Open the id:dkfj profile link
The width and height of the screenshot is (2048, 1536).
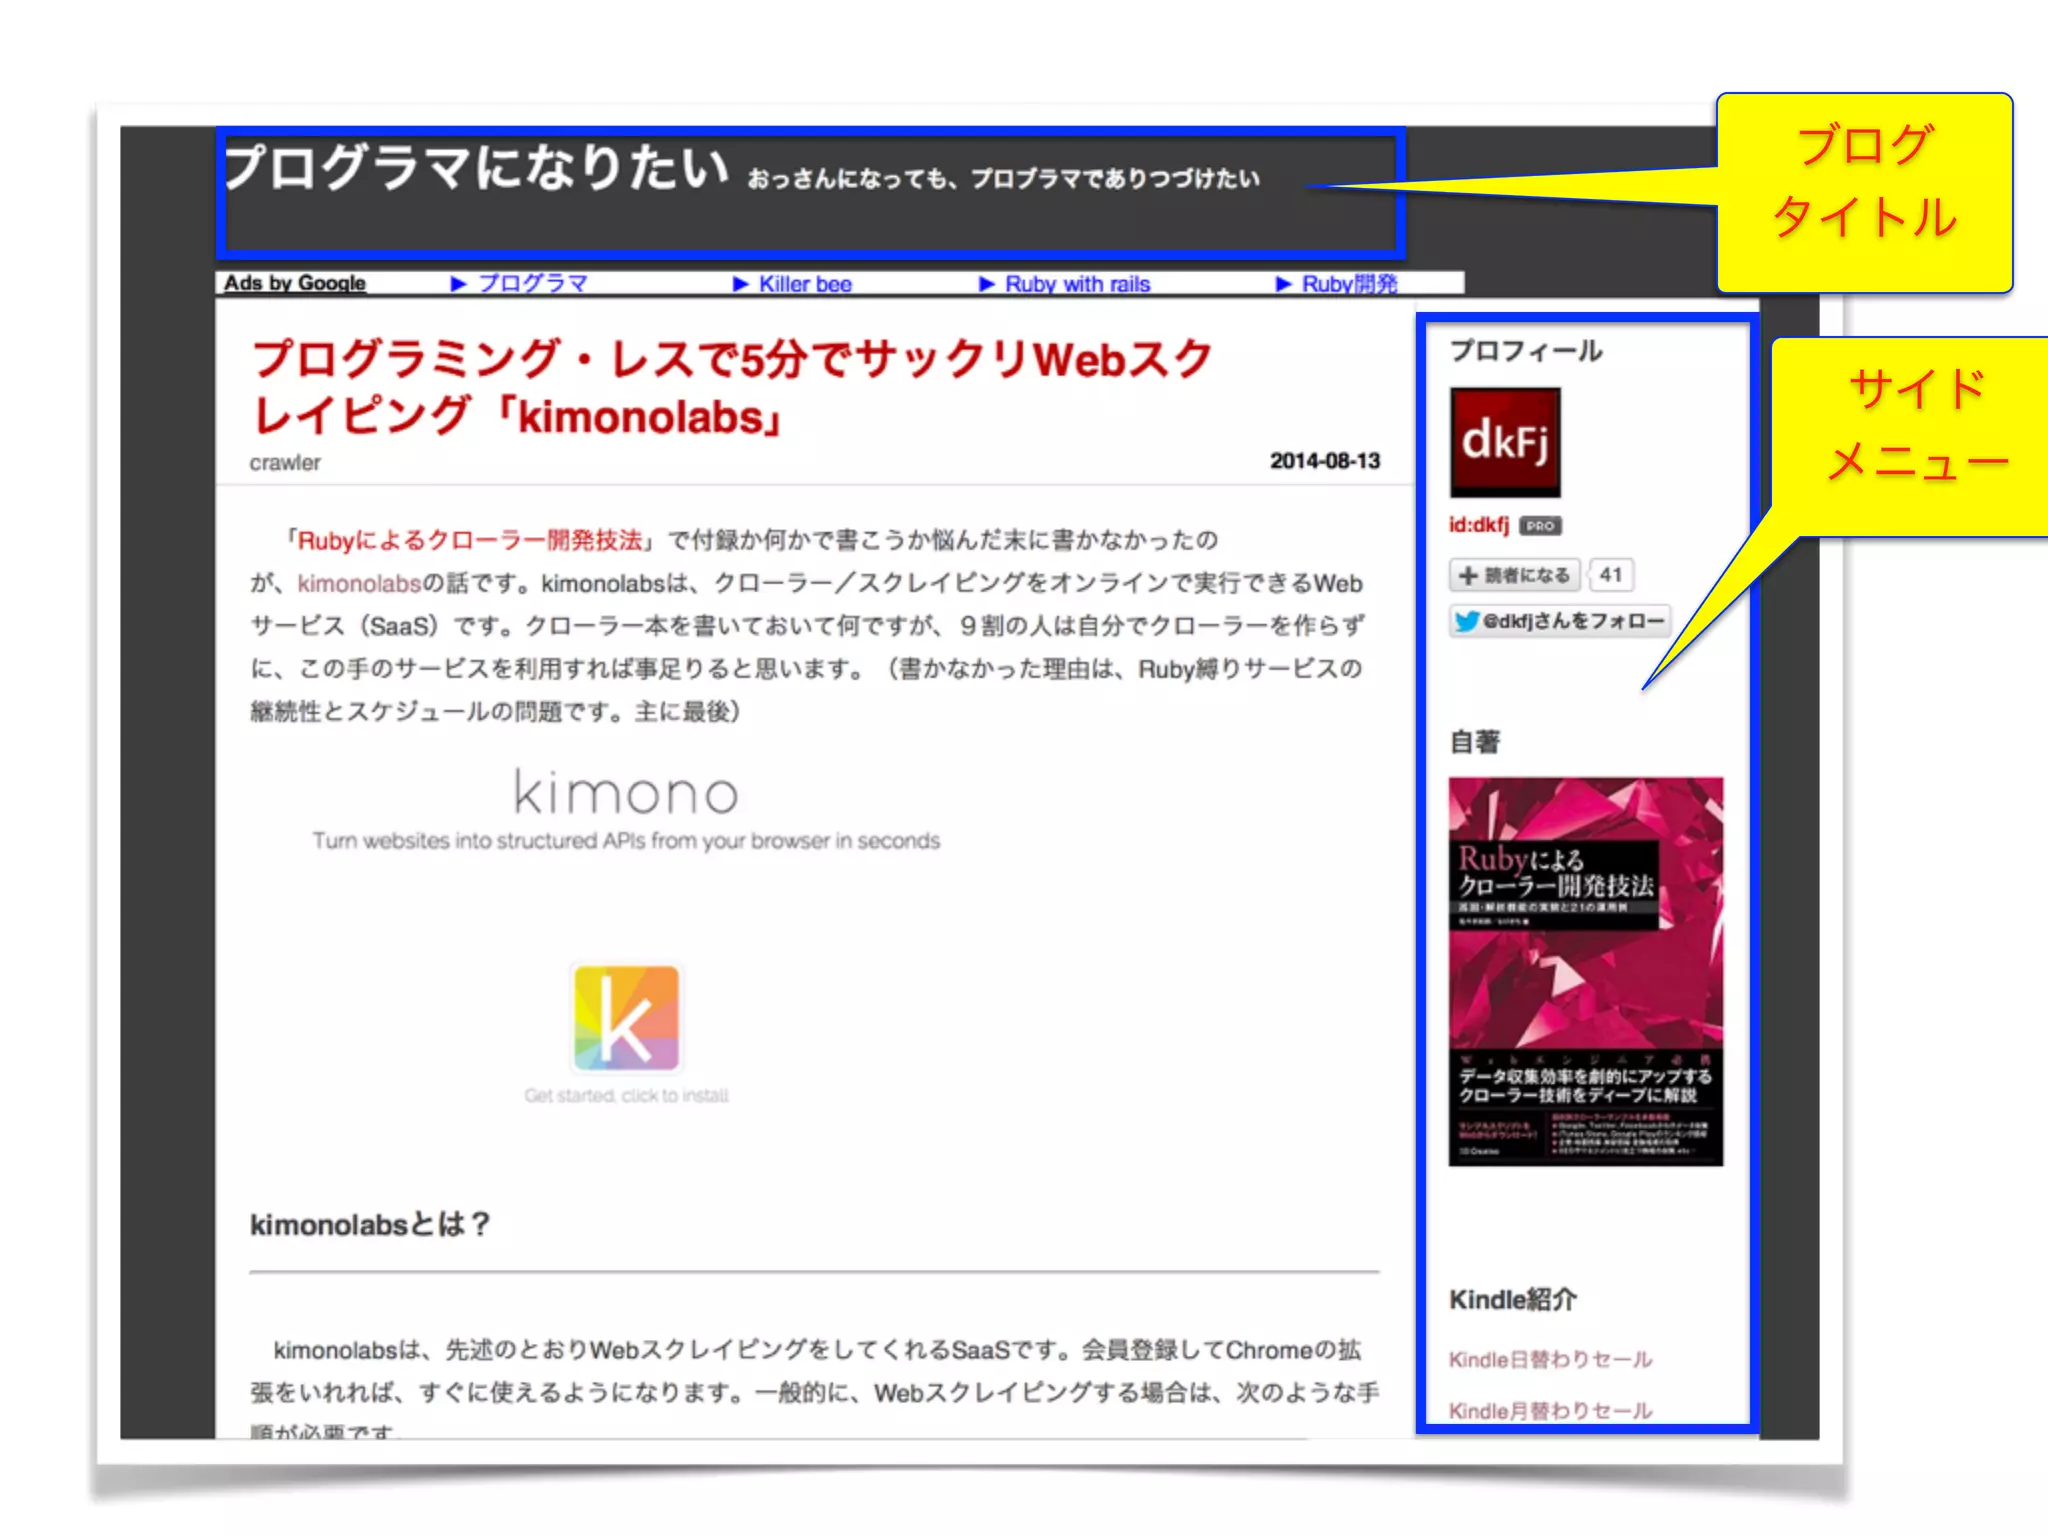pyautogui.click(x=1479, y=525)
